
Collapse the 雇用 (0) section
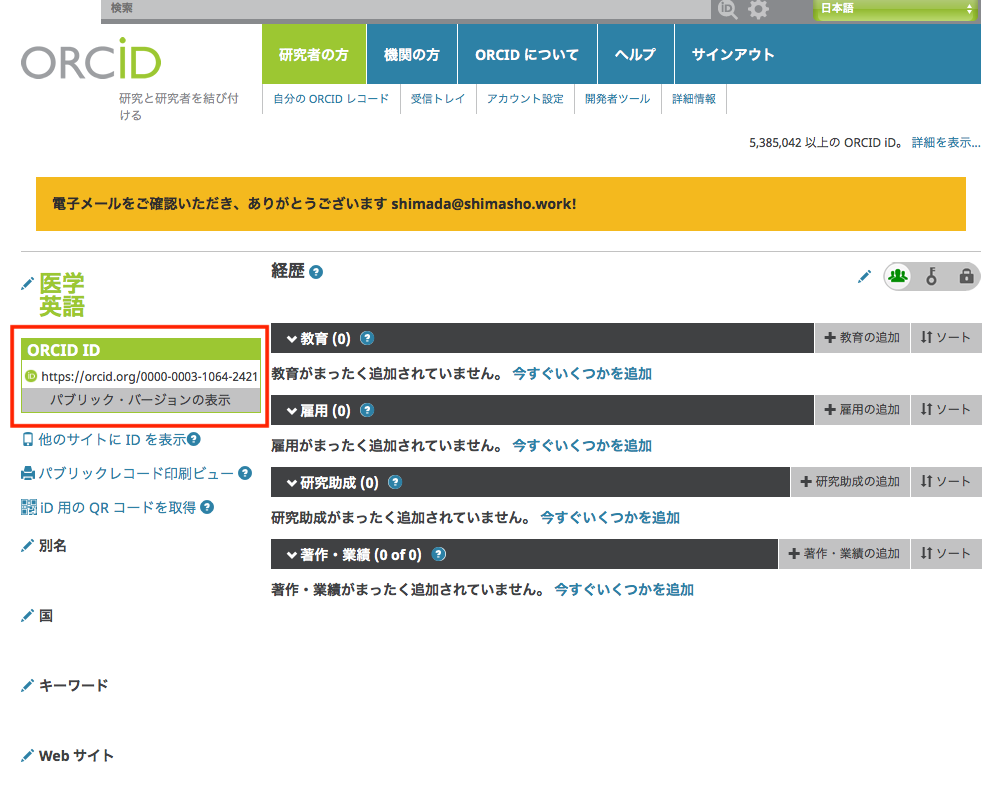292,410
